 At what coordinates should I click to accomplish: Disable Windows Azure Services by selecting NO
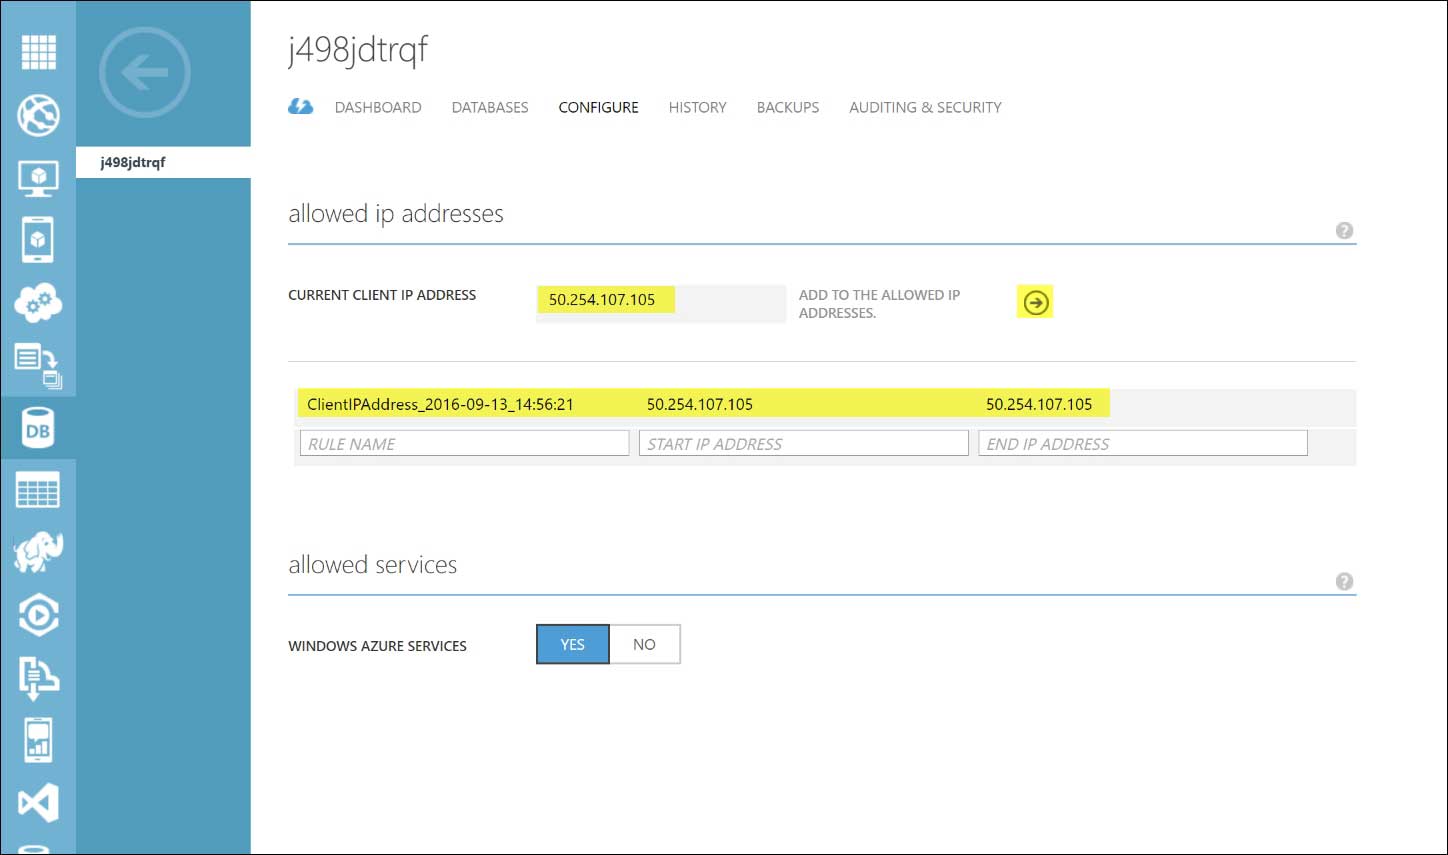[644, 644]
